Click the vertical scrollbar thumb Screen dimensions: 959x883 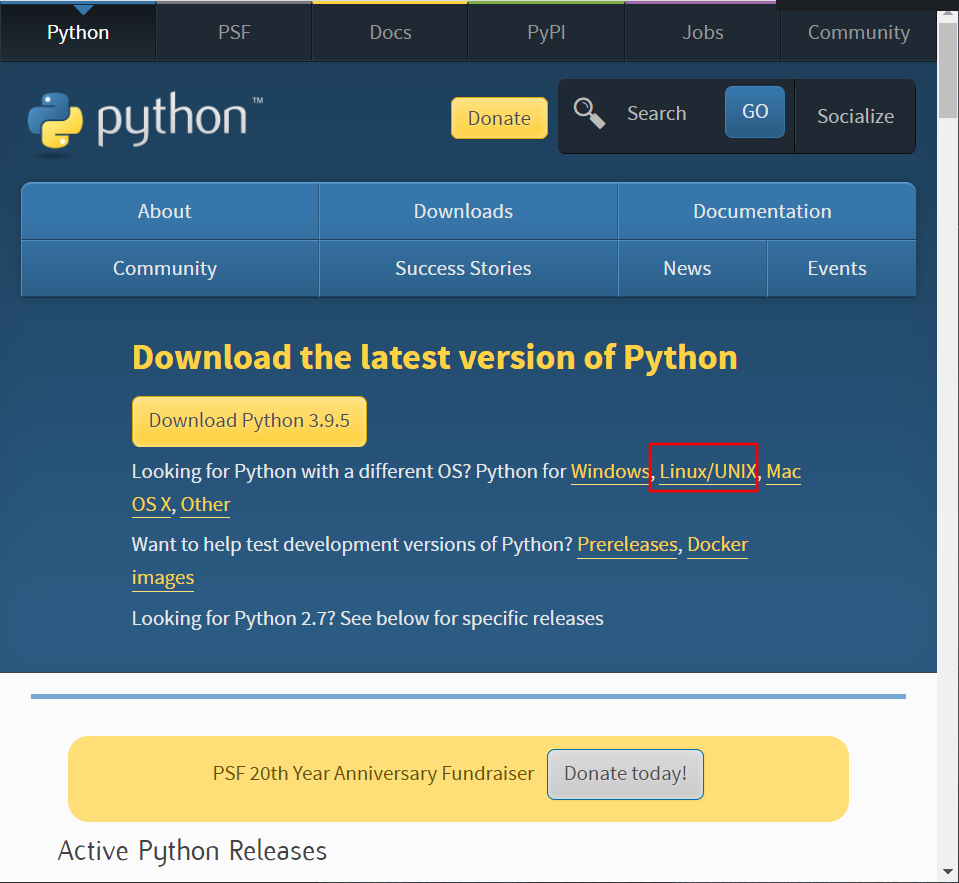[x=948, y=70]
